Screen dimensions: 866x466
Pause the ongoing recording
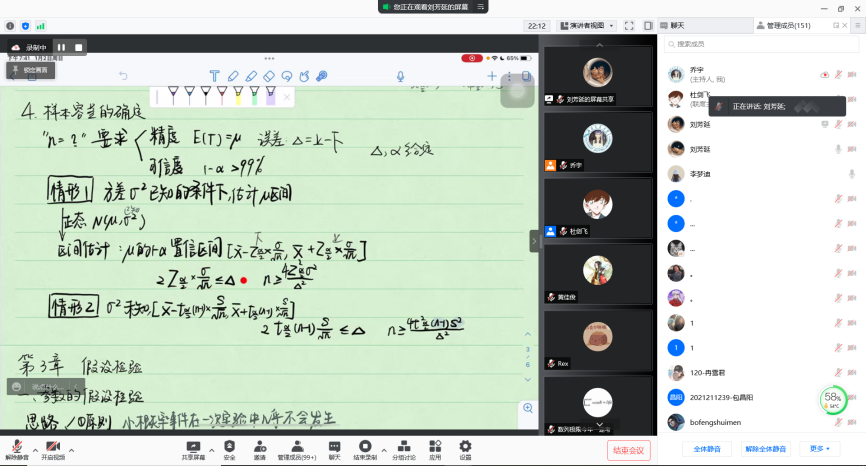61,47
